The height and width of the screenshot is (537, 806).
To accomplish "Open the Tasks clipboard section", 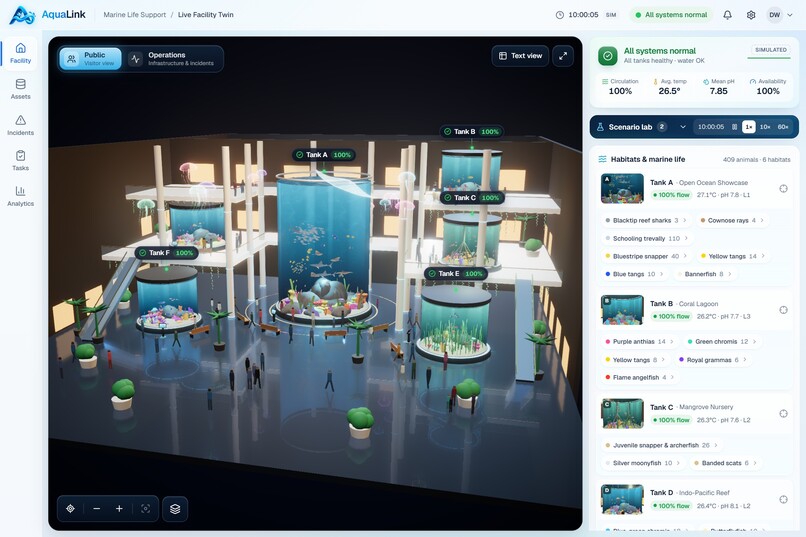I will 20,160.
